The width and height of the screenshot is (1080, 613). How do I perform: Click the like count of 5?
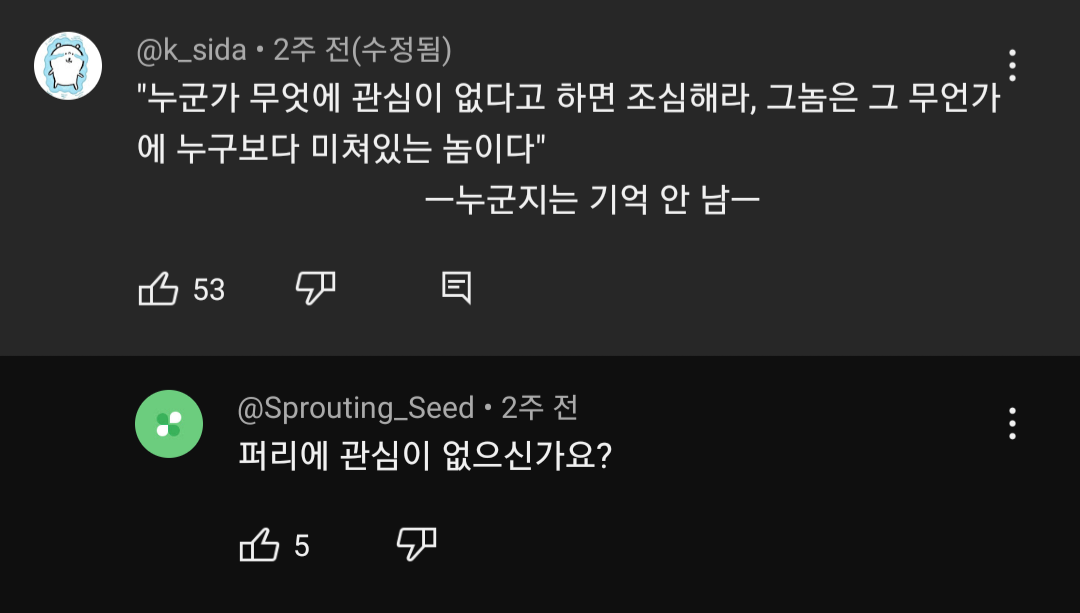[x=302, y=547]
